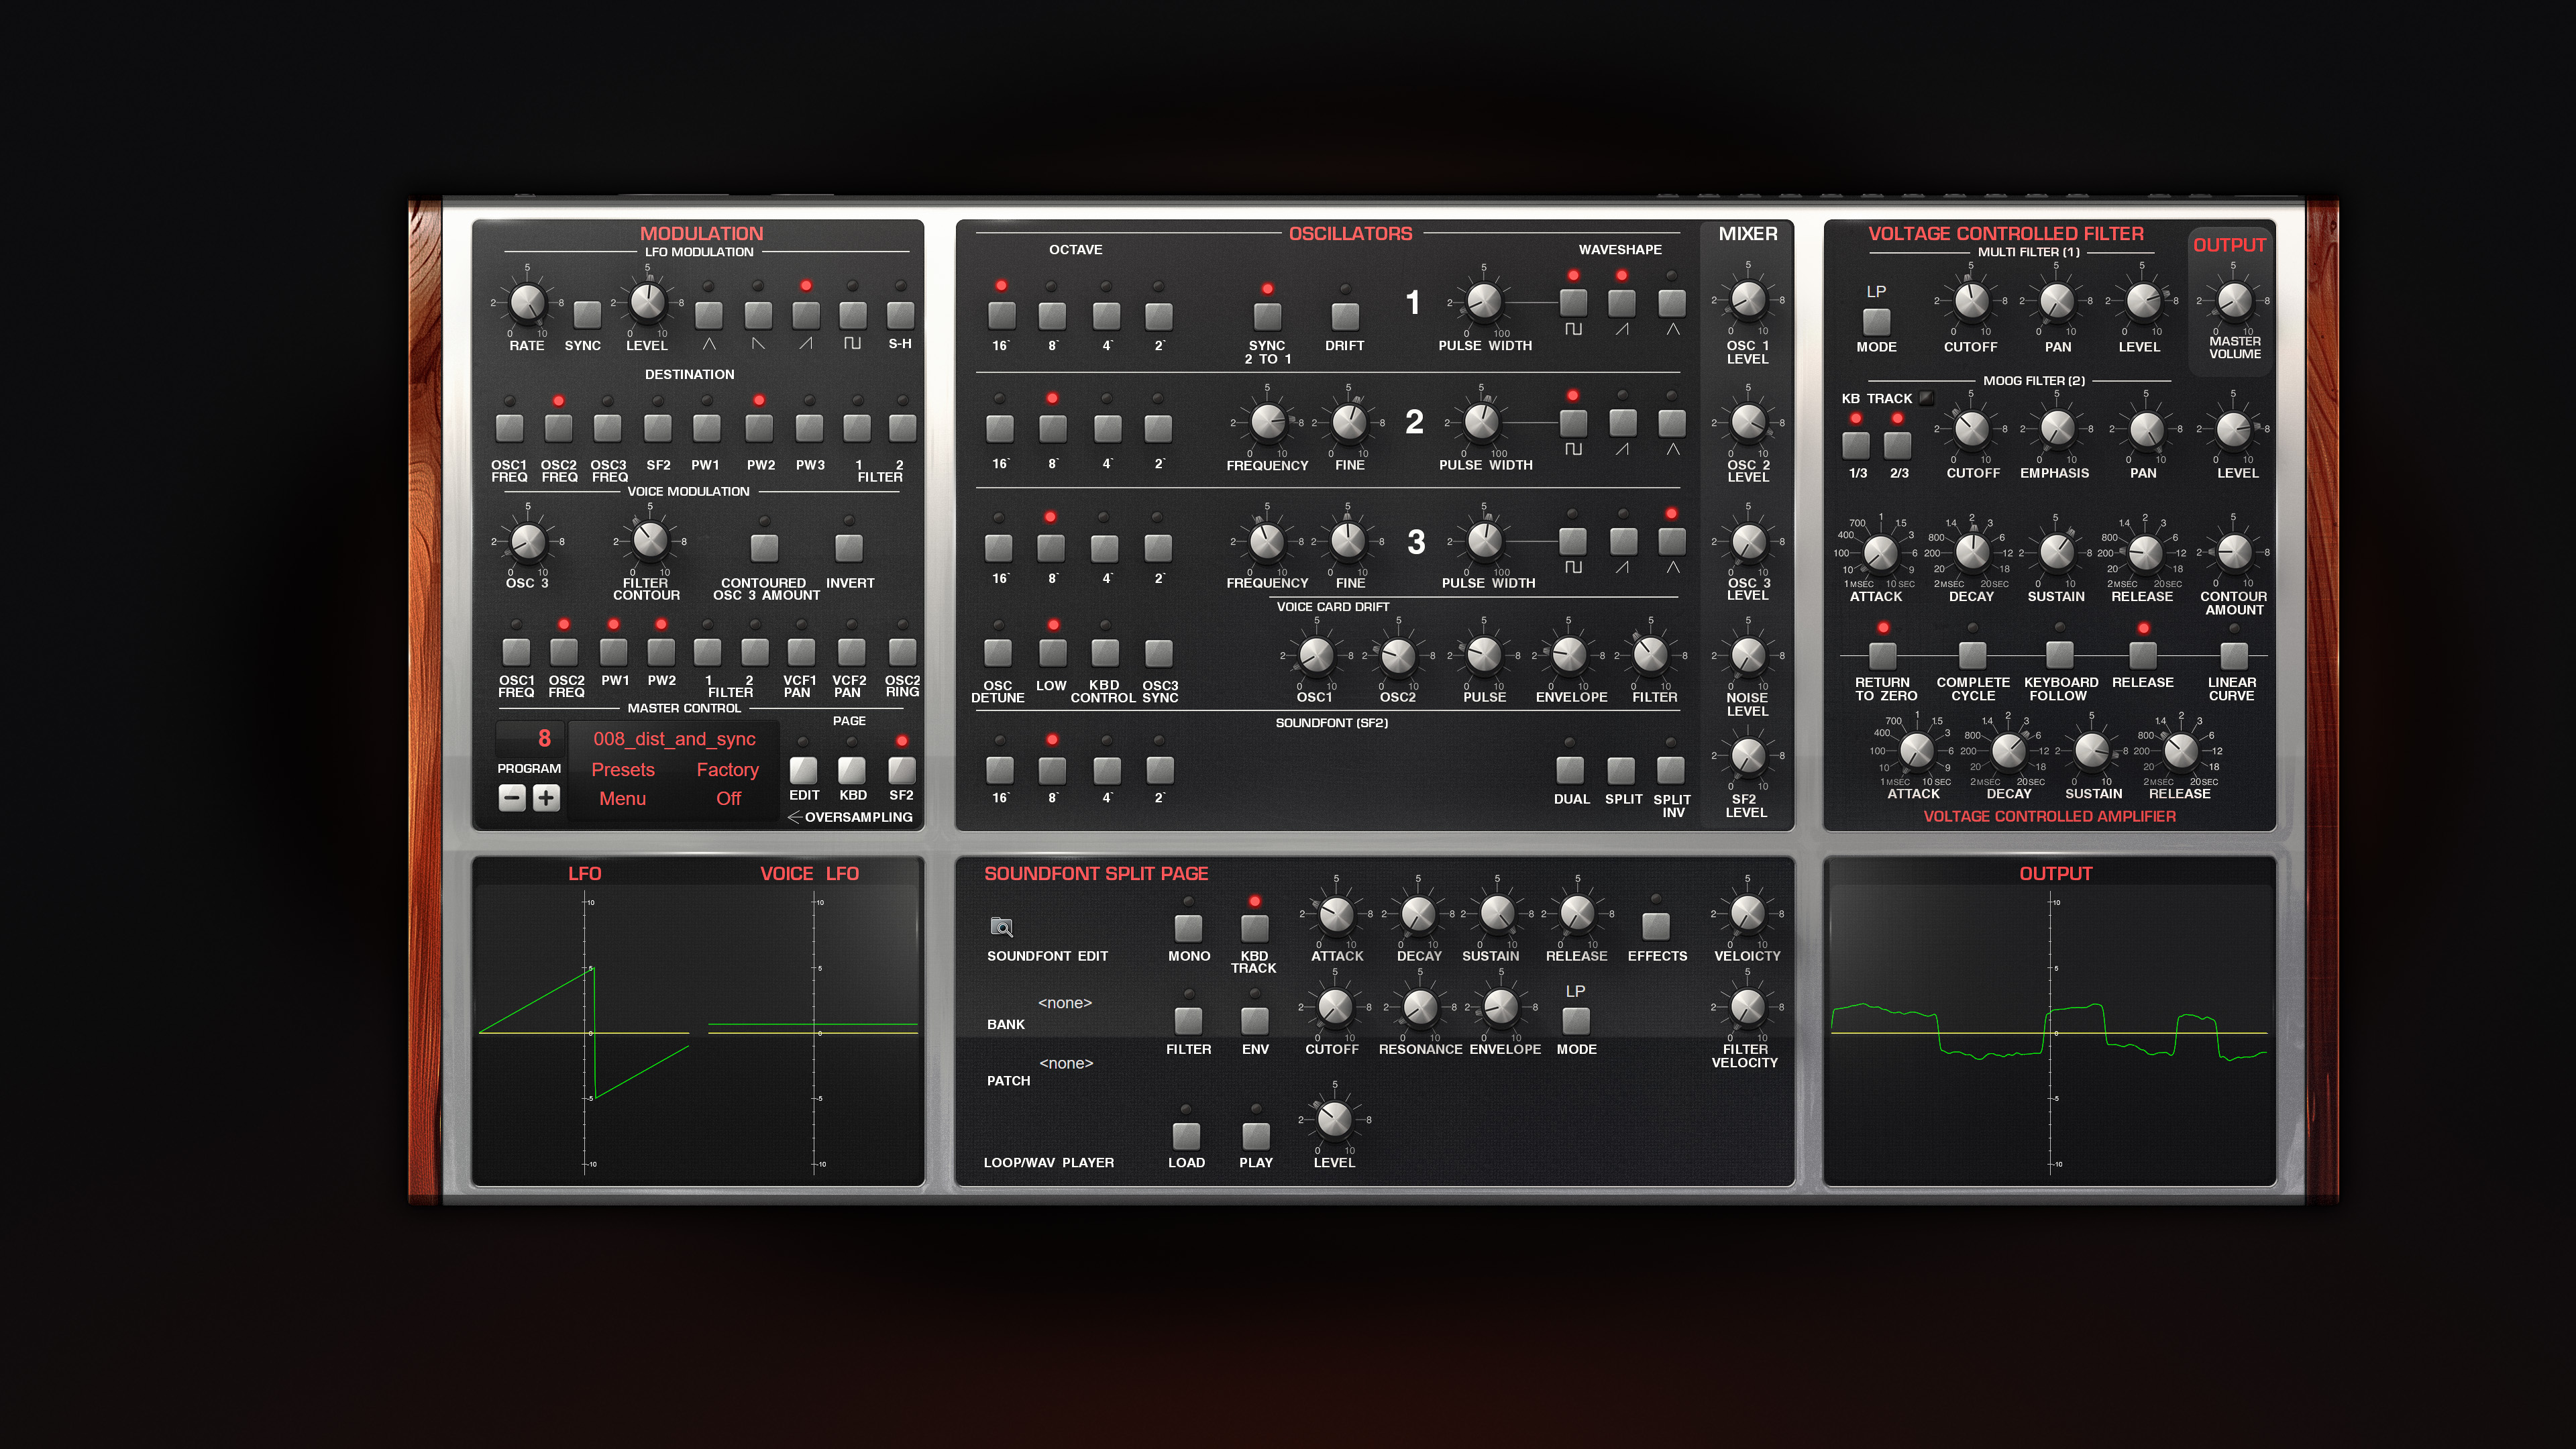
Task: Select the LFO square waveform button
Action: [x=852, y=316]
